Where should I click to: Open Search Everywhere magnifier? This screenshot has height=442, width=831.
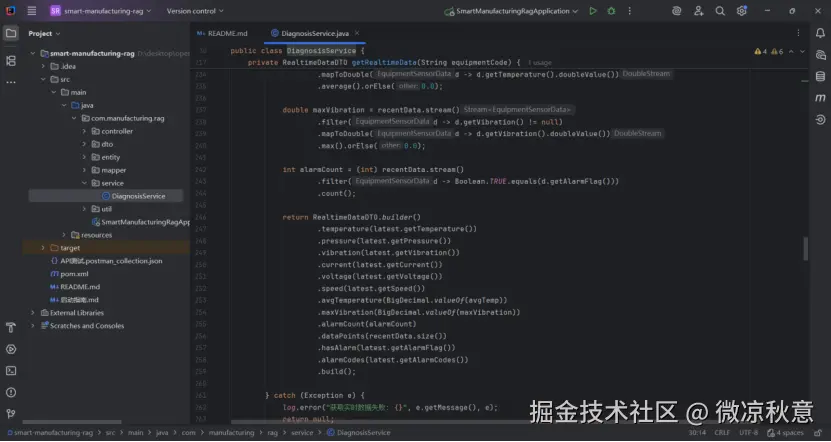click(720, 11)
